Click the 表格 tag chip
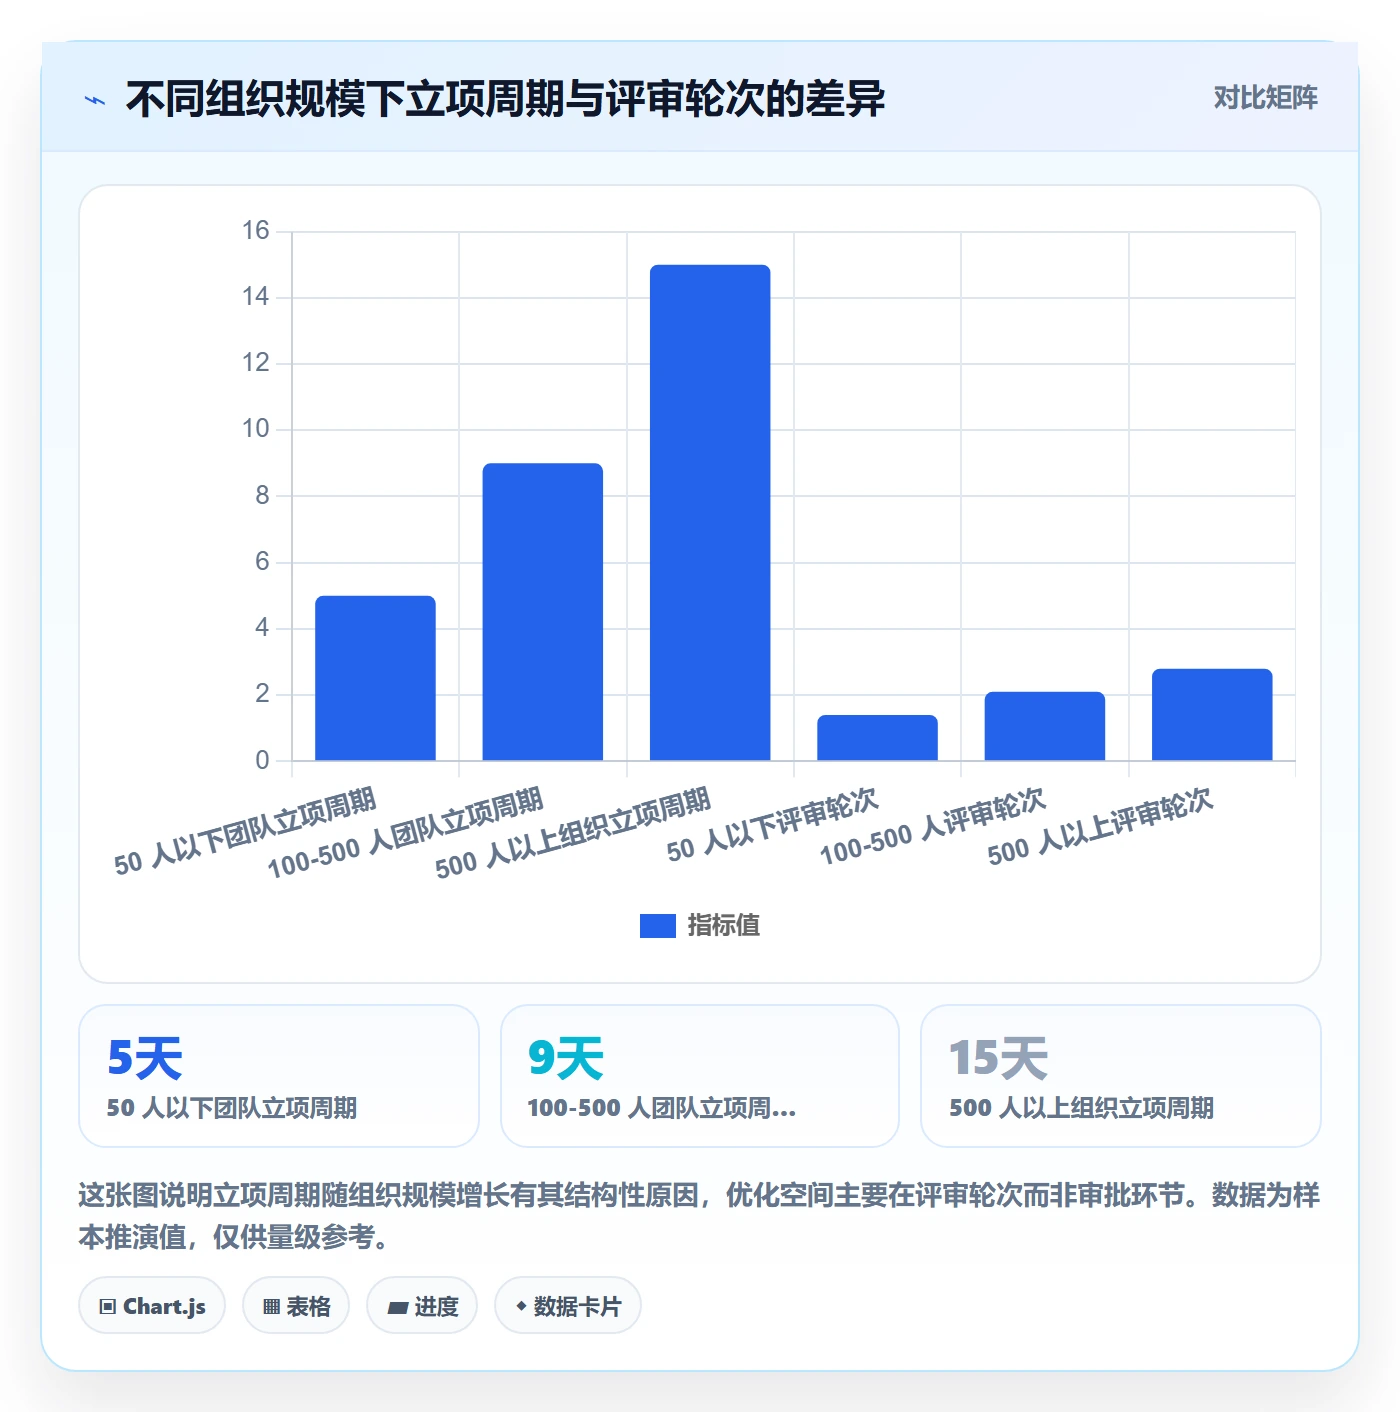This screenshot has height=1412, width=1400. pyautogui.click(x=296, y=1306)
